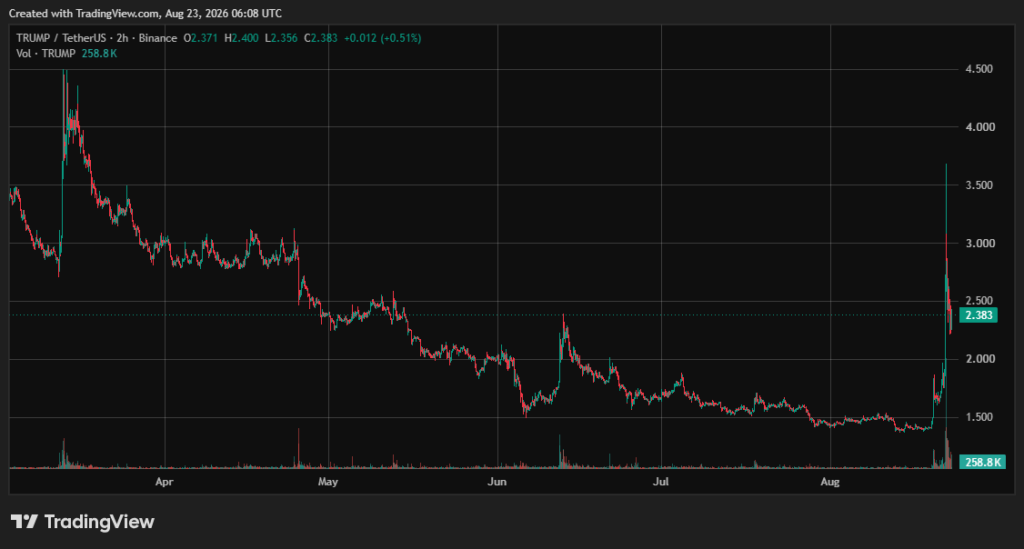Click the L2.356 low value
The width and height of the screenshot is (1024, 549).
coord(281,38)
